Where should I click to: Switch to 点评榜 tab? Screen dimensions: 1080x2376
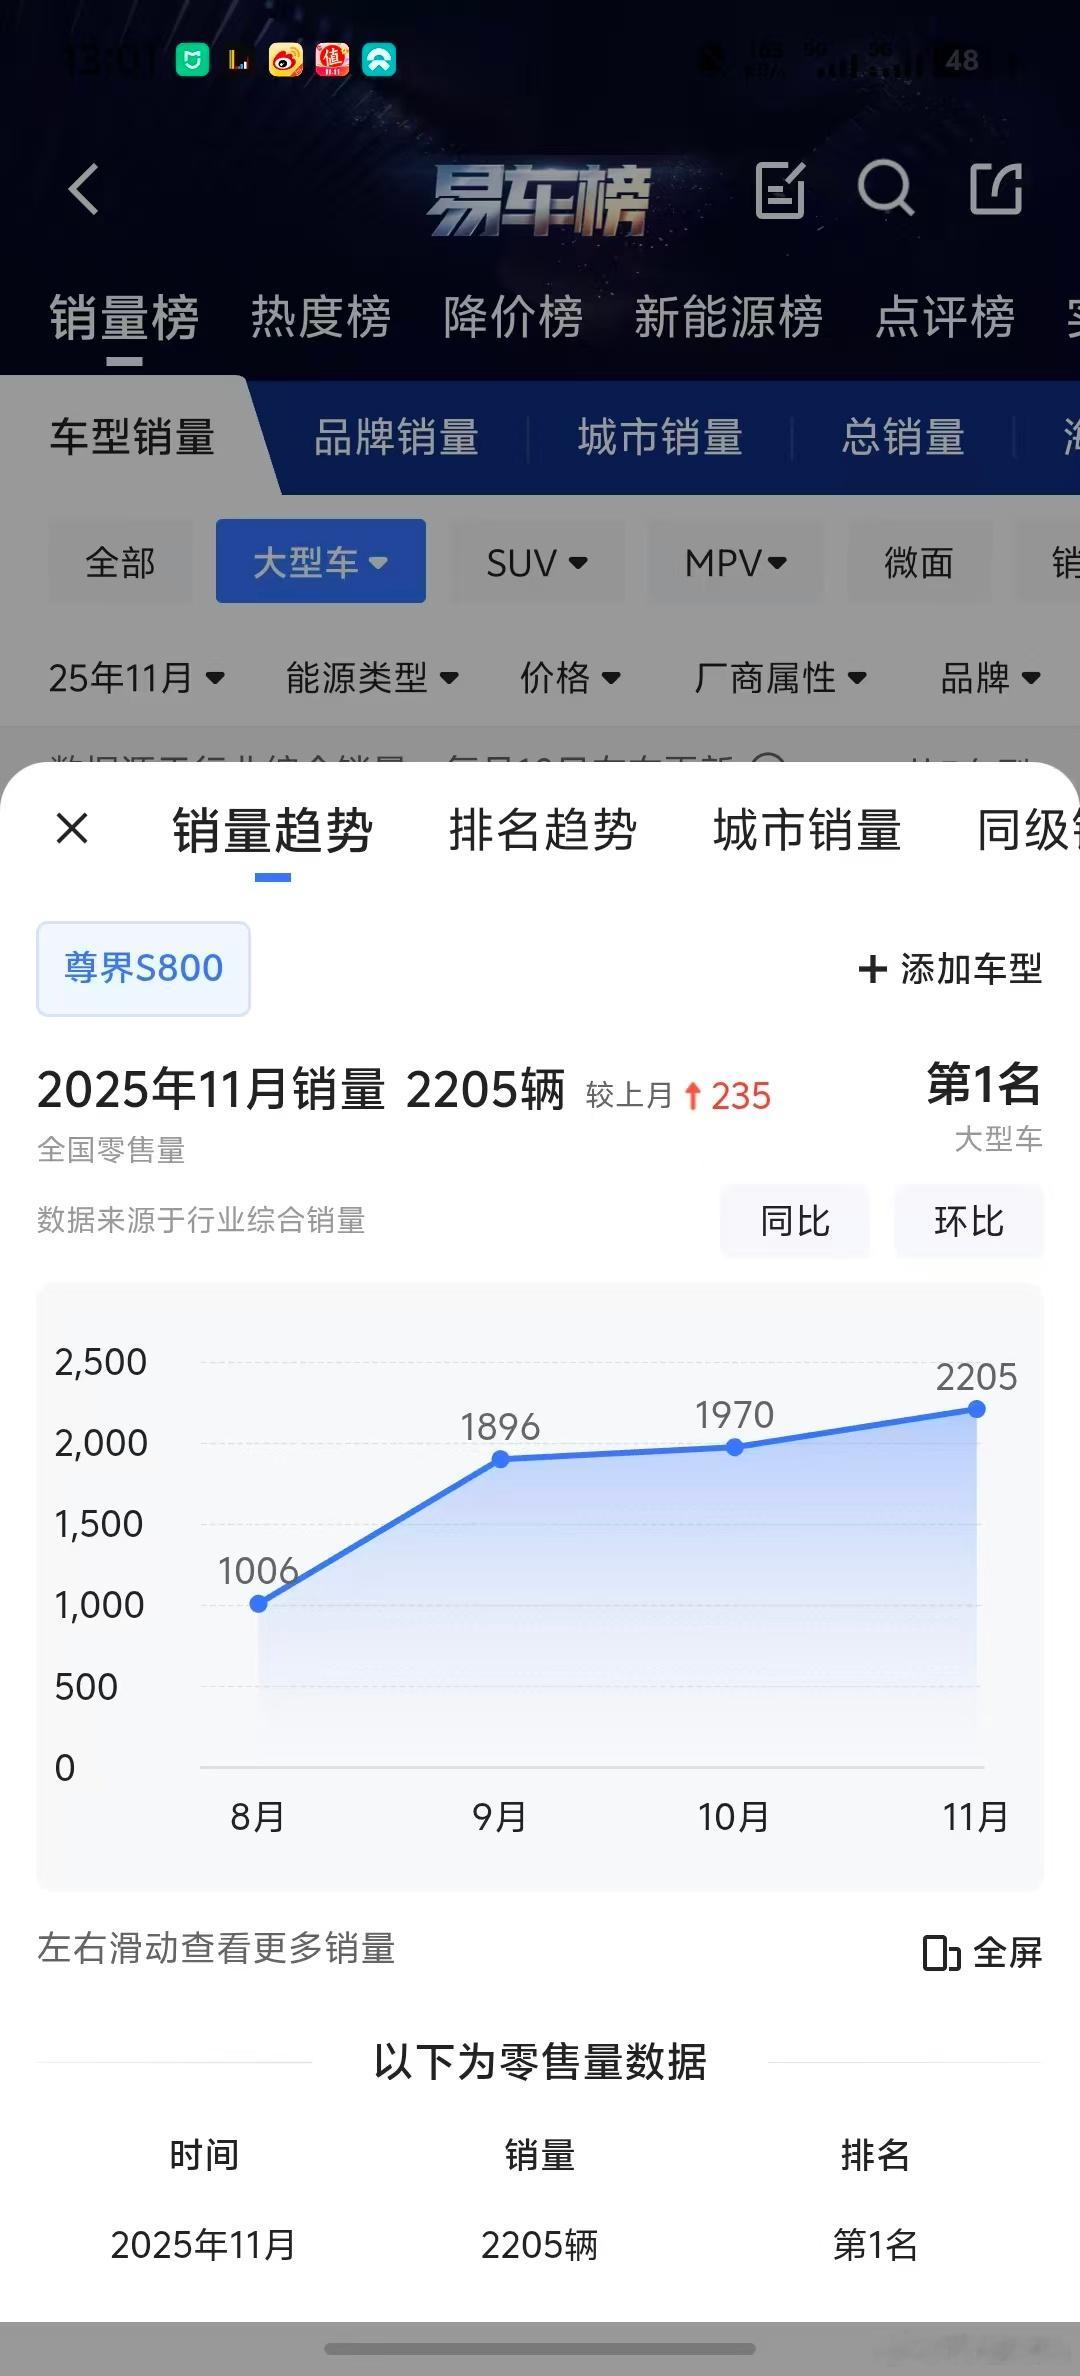click(945, 318)
